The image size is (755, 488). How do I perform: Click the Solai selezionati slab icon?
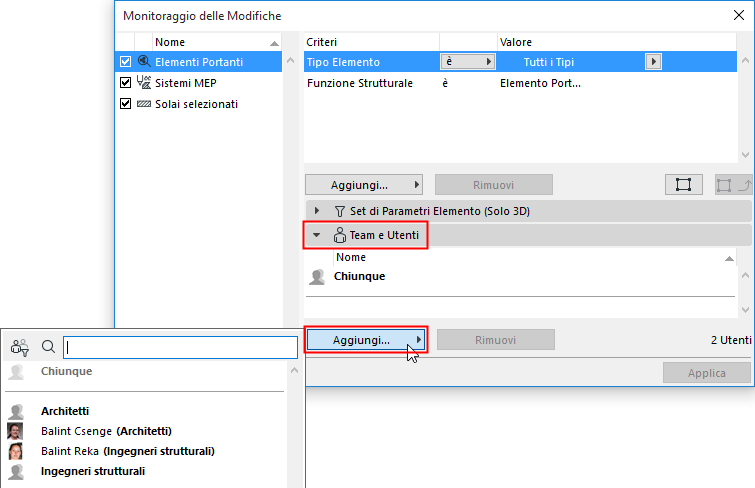[x=144, y=104]
